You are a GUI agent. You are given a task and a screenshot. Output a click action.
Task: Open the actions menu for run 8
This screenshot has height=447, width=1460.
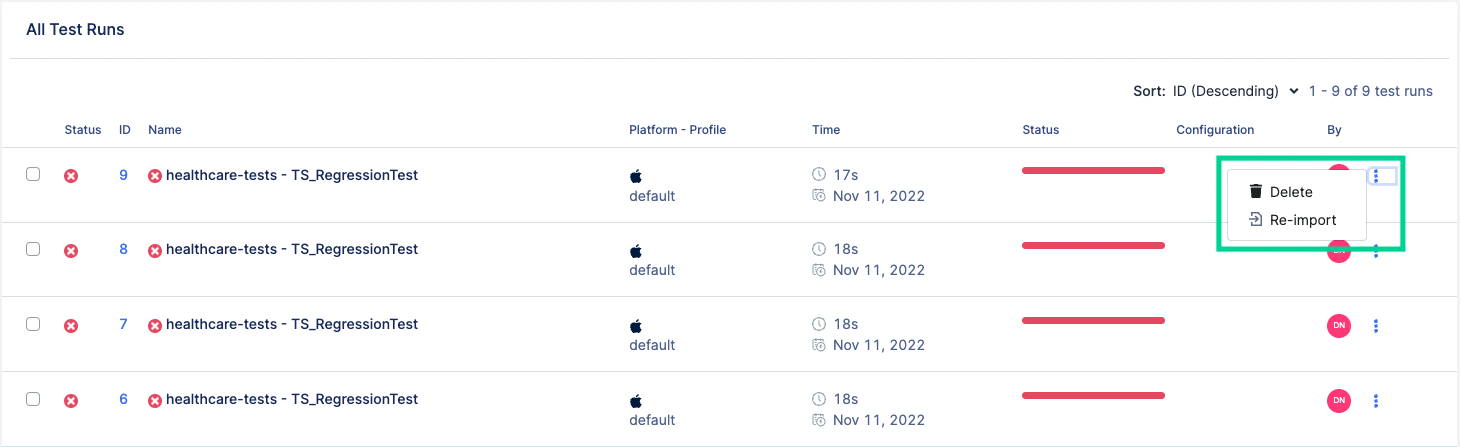point(1376,251)
